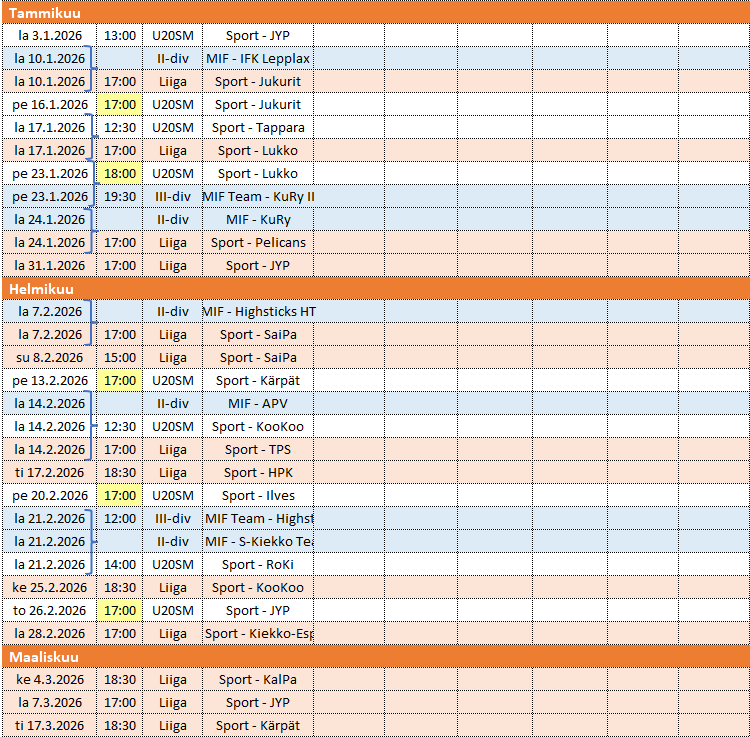Screen dimensions: 750x737
Task: Click the Sport - Tappara match cell
Action: point(258,127)
